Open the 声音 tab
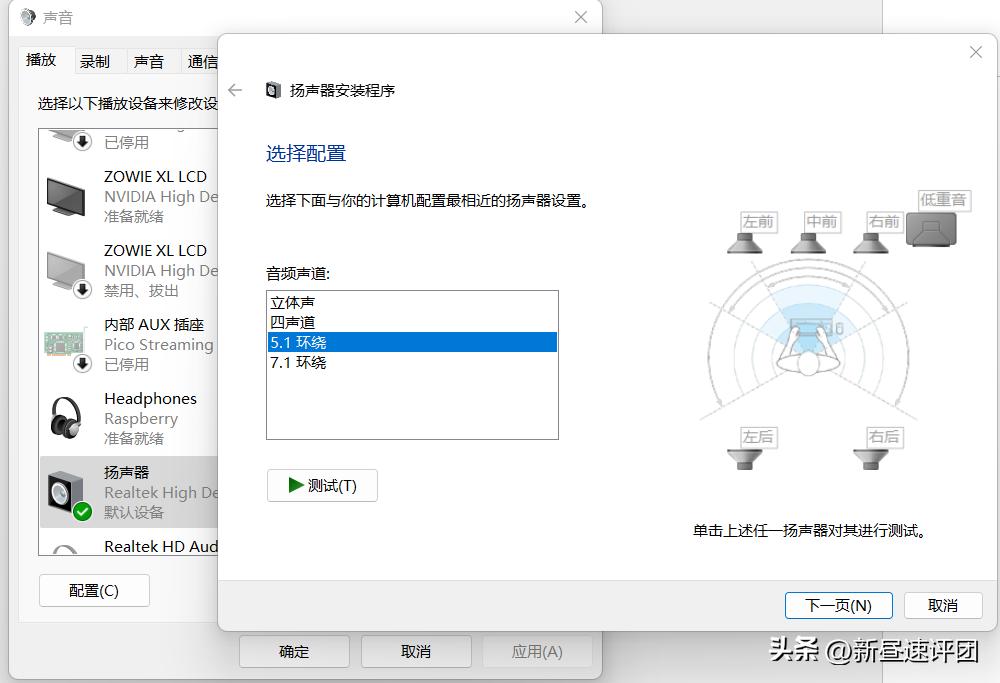1000x683 pixels. click(151, 60)
